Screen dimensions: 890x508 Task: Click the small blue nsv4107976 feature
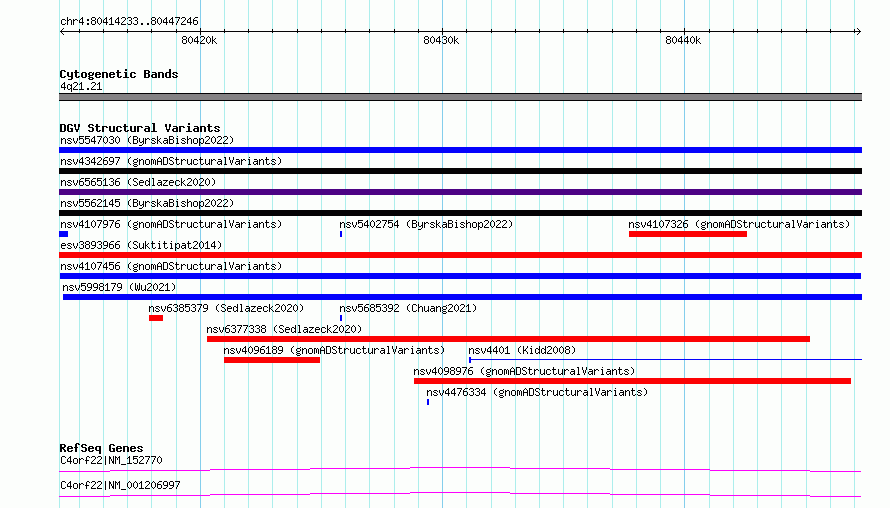pos(64,234)
